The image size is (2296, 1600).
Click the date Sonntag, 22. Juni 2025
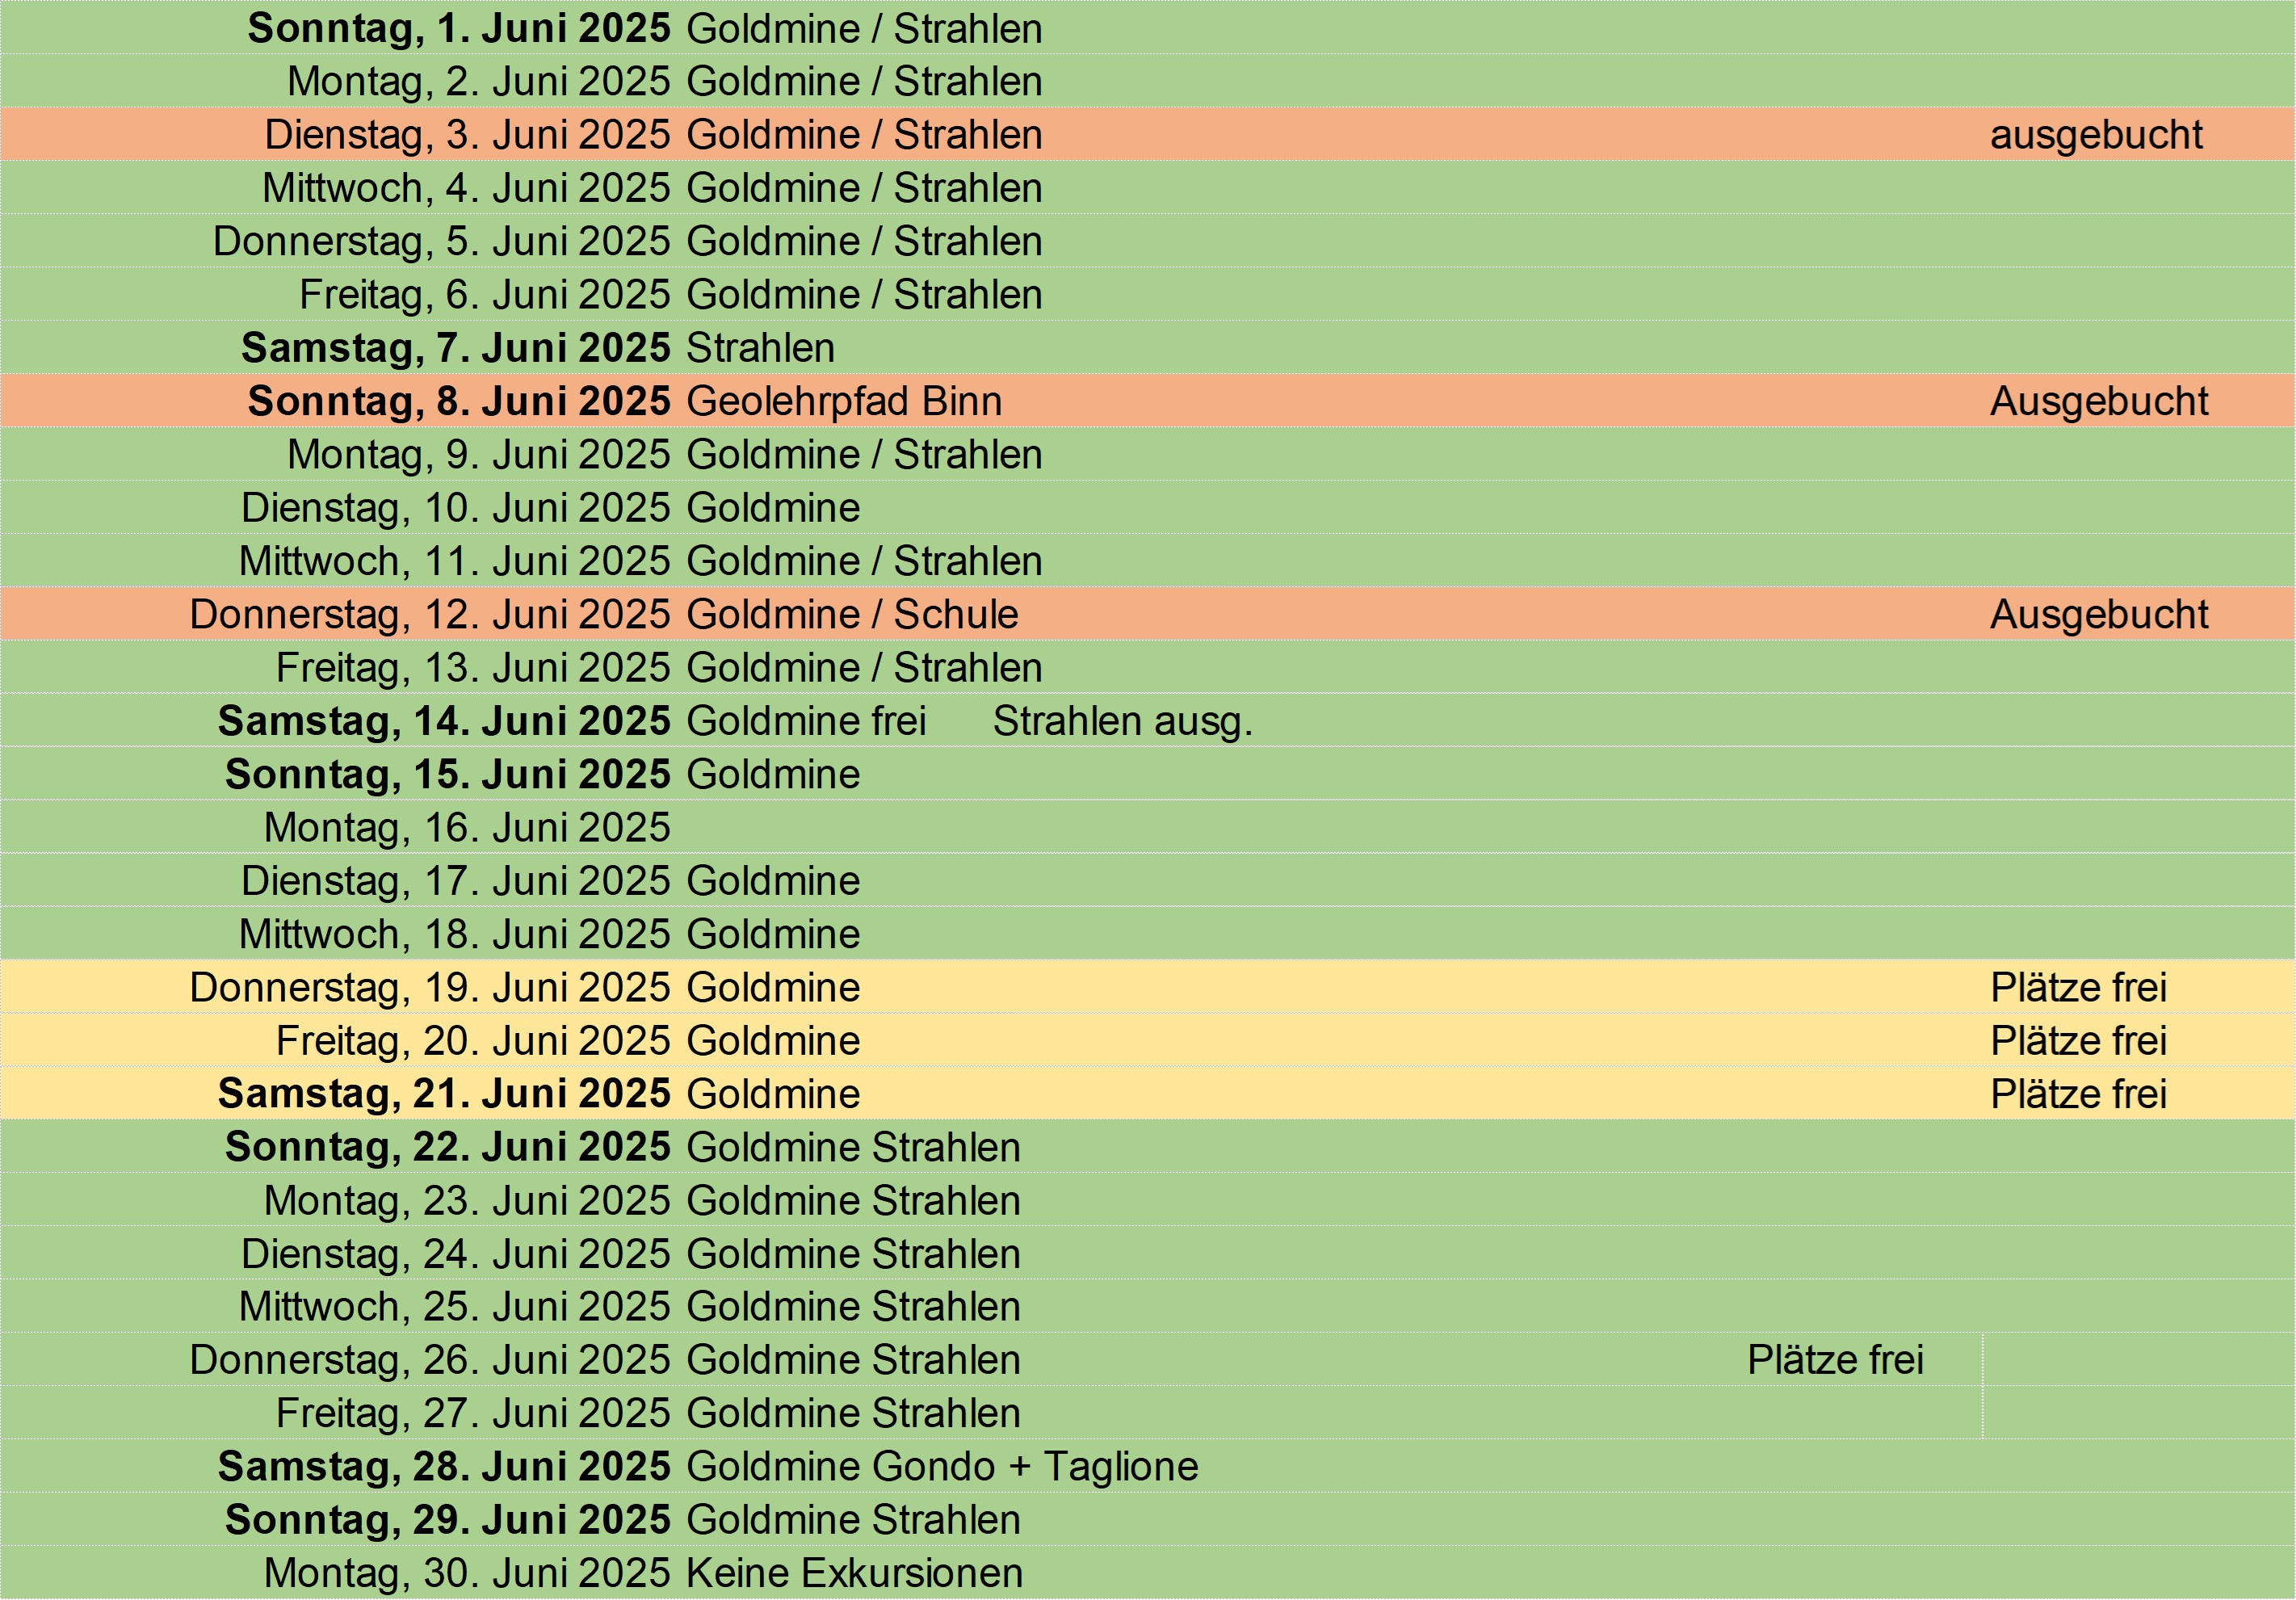(x=447, y=1147)
